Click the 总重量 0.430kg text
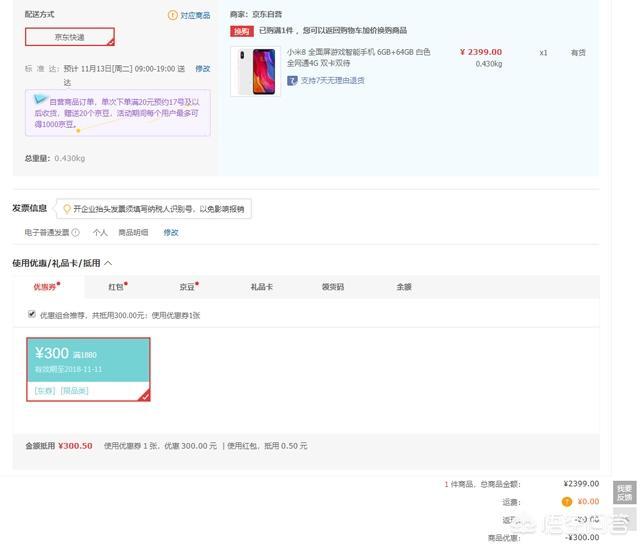The image size is (640, 546). click(x=55, y=158)
